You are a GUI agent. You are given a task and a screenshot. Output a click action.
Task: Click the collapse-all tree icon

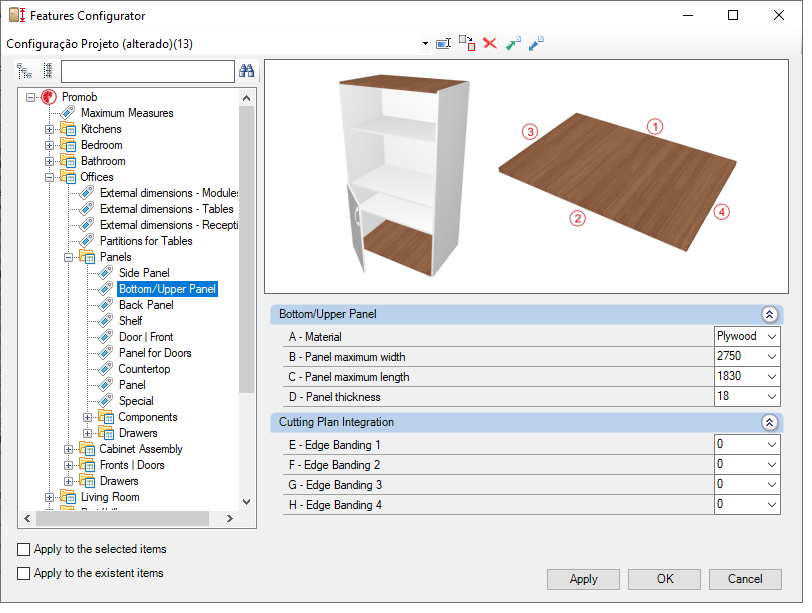(x=48, y=71)
